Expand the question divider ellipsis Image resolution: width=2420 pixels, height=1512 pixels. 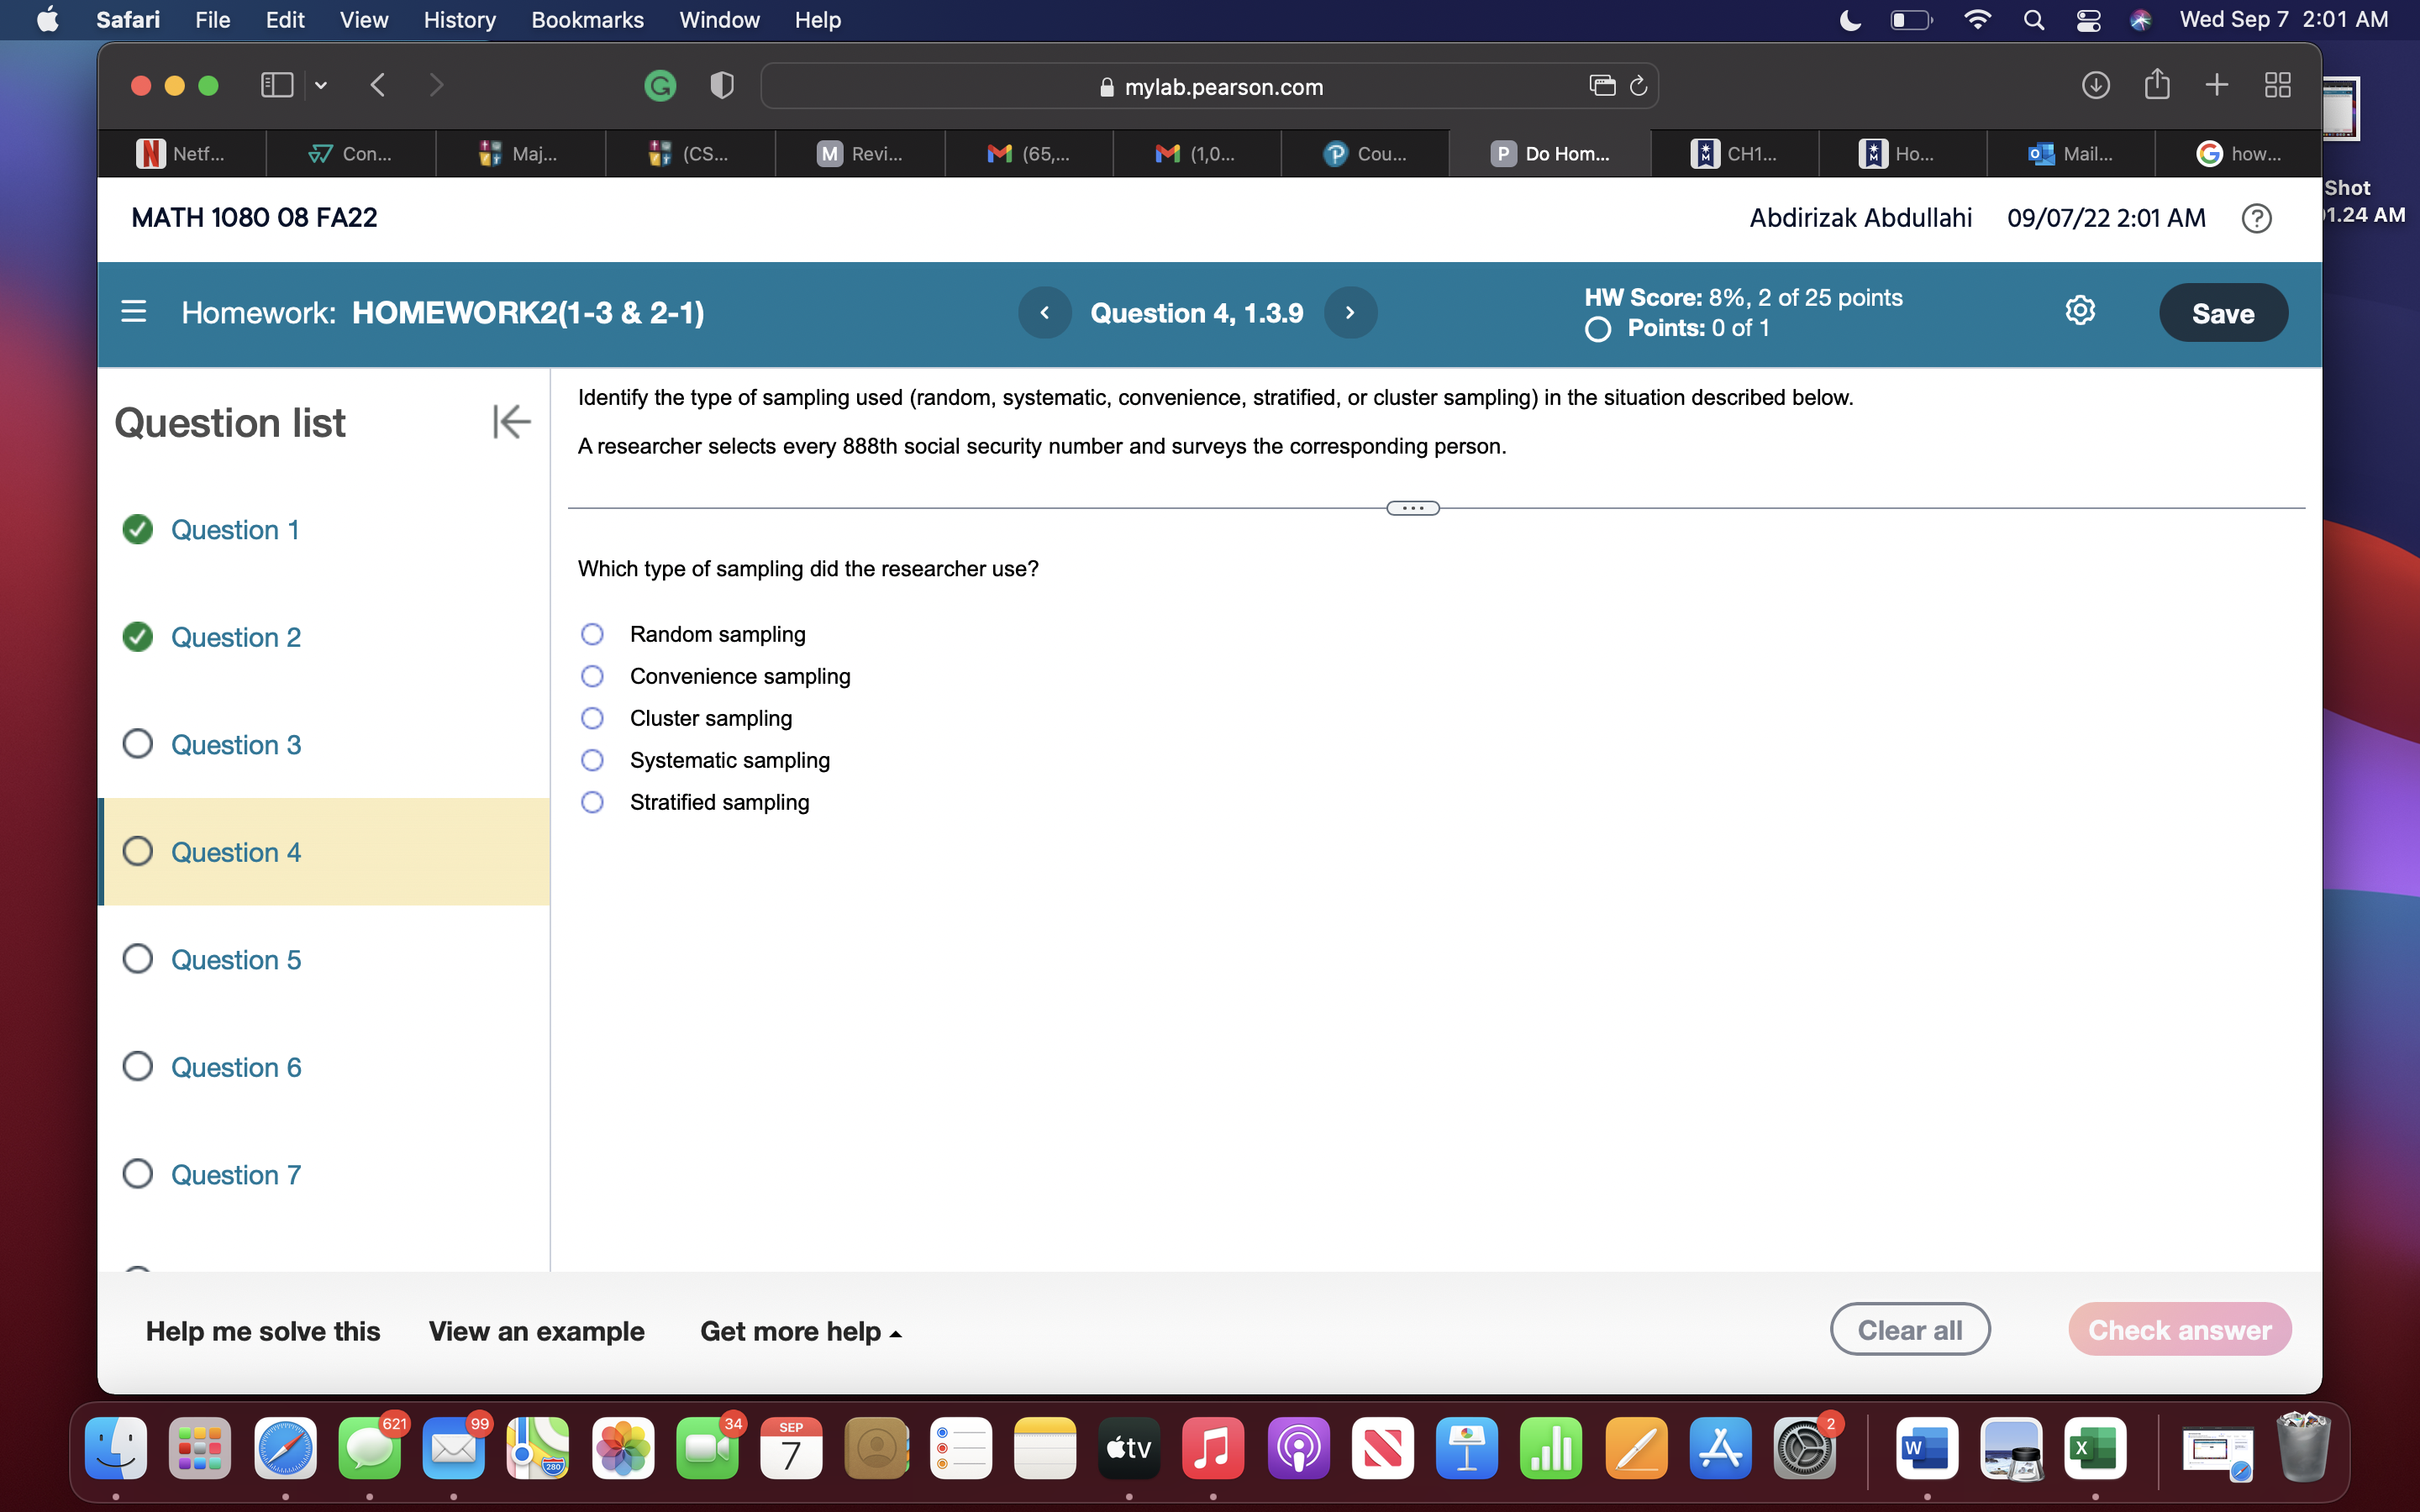pos(1412,507)
